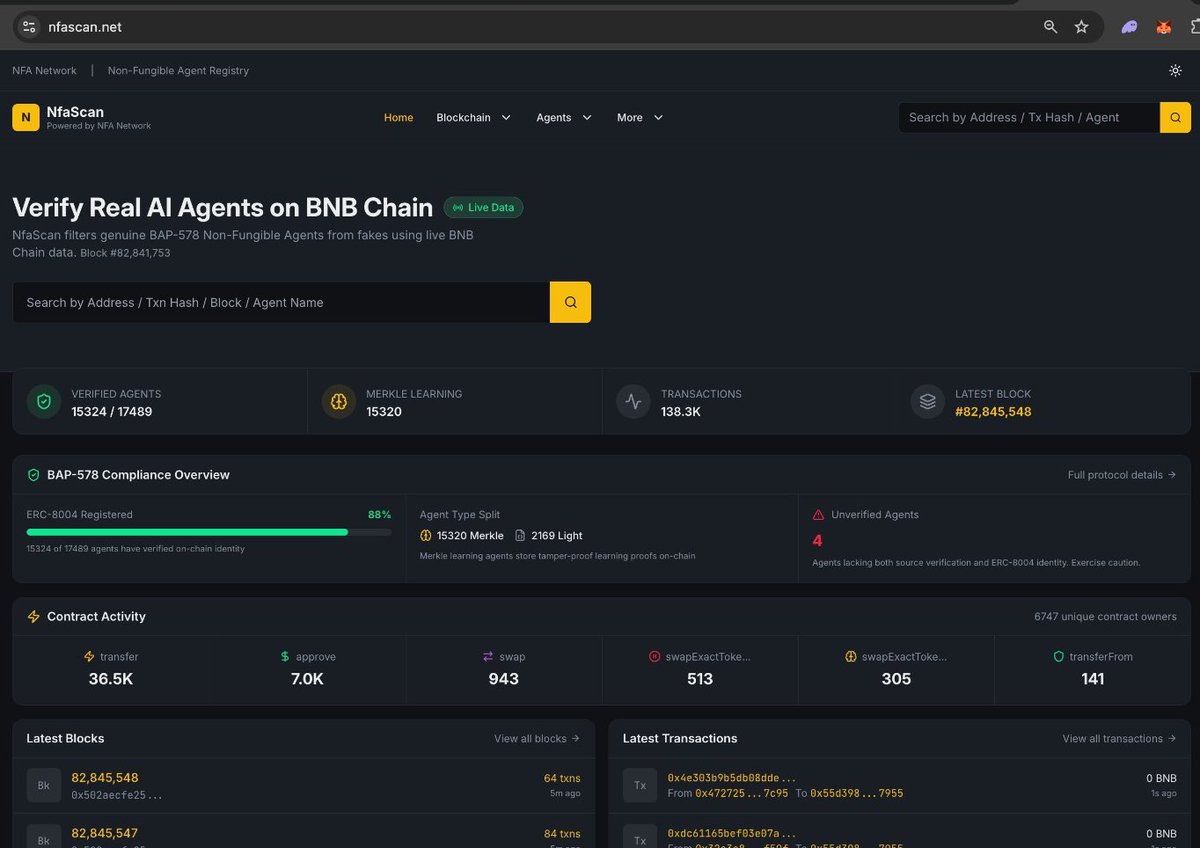Expand the More dropdown in the navbar
Screen dimensions: 1200x848
point(639,117)
